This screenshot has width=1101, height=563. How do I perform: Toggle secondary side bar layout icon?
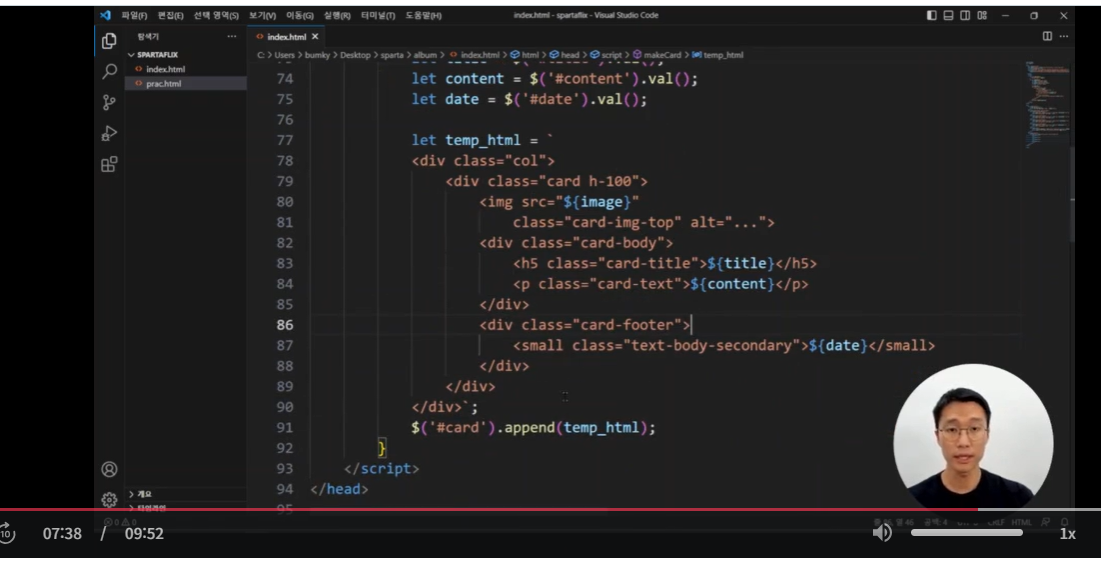tap(965, 15)
